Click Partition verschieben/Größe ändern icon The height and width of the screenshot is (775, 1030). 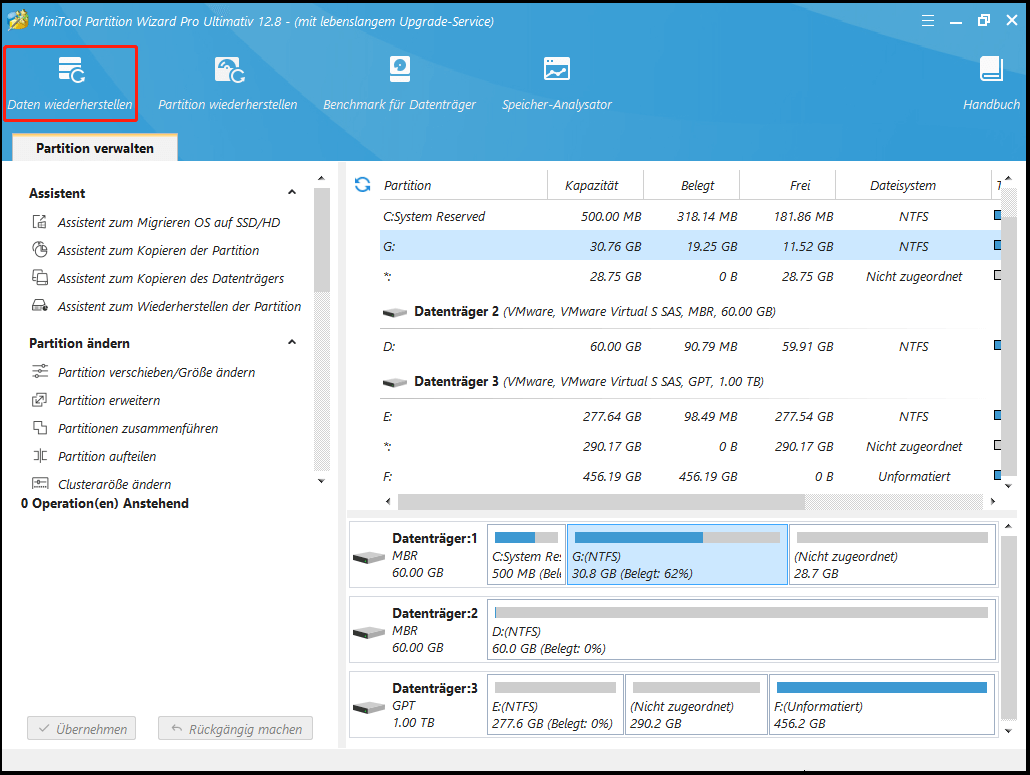click(x=40, y=372)
